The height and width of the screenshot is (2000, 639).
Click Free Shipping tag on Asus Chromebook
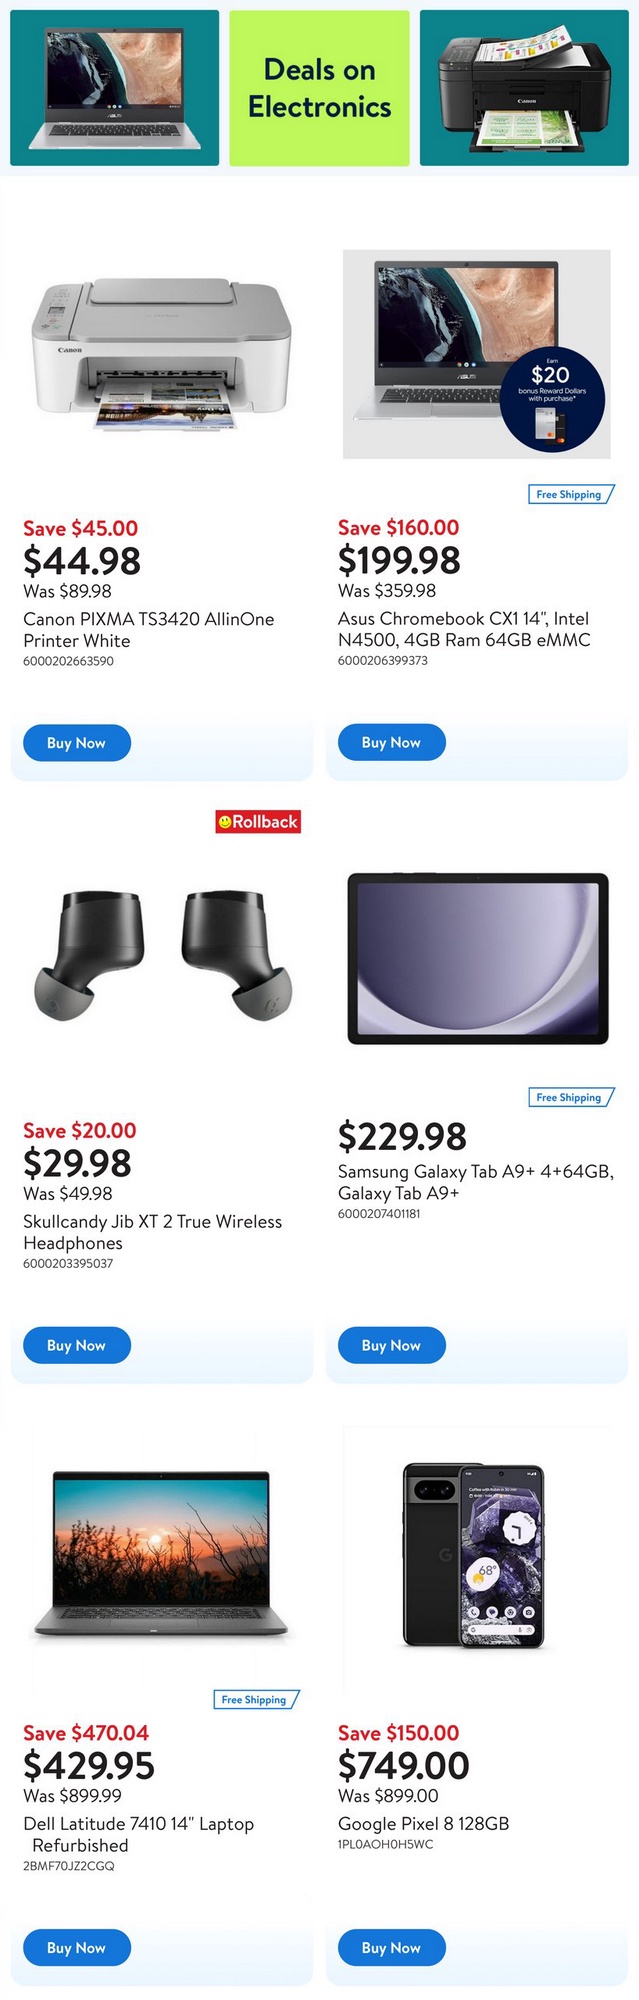[569, 494]
